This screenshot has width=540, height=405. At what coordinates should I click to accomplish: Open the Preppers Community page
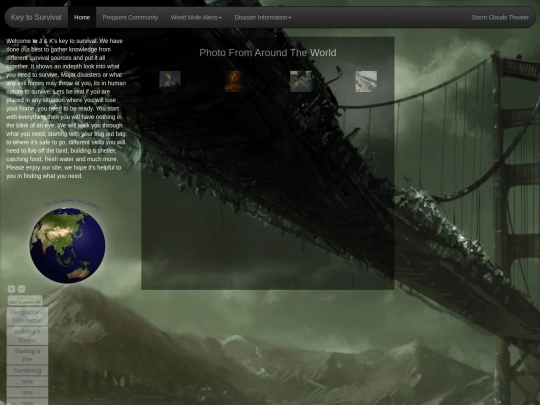click(130, 17)
